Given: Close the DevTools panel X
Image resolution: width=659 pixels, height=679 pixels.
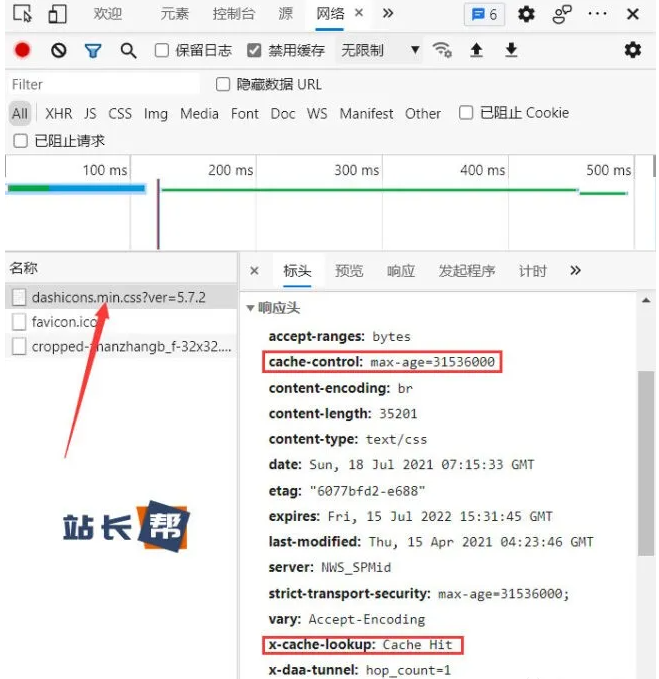Looking at the screenshot, I should pyautogui.click(x=633, y=14).
